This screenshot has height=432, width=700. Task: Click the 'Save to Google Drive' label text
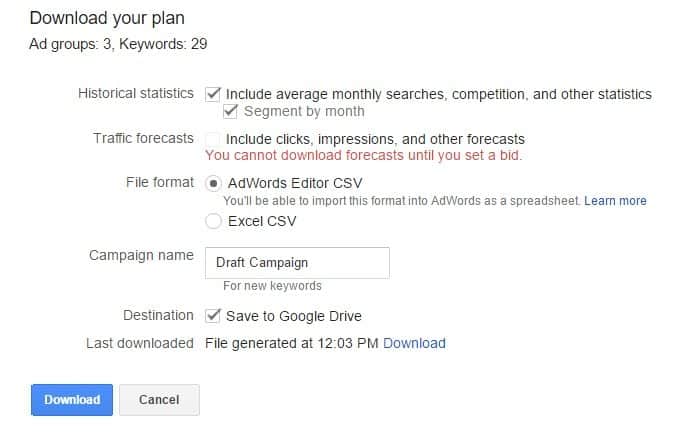[294, 316]
